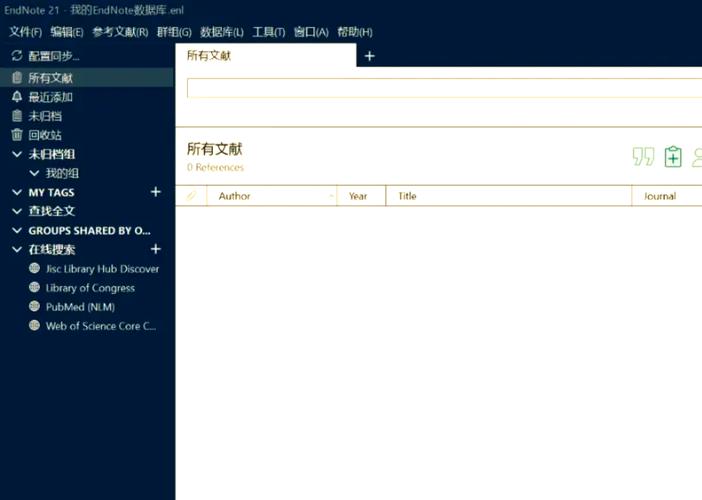
Task: Click the search input field
Action: tap(445, 88)
